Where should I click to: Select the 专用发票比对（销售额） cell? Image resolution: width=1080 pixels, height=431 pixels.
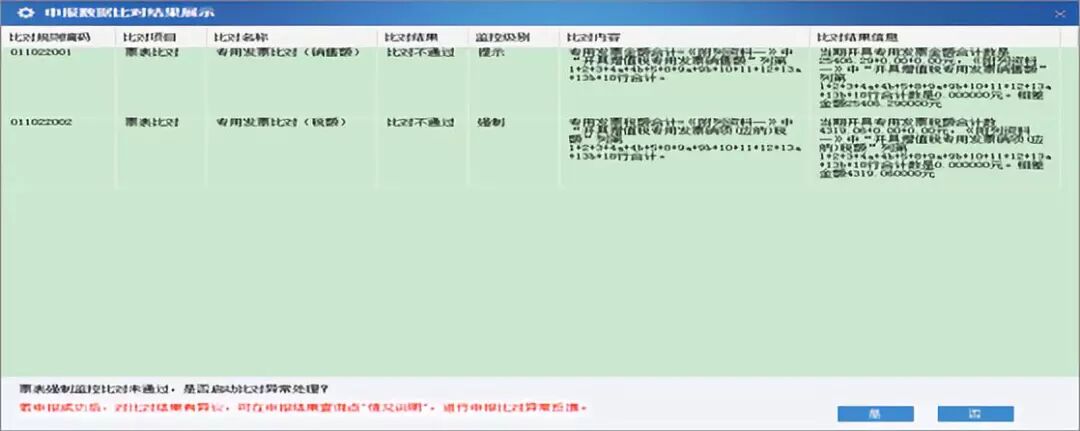[287, 52]
